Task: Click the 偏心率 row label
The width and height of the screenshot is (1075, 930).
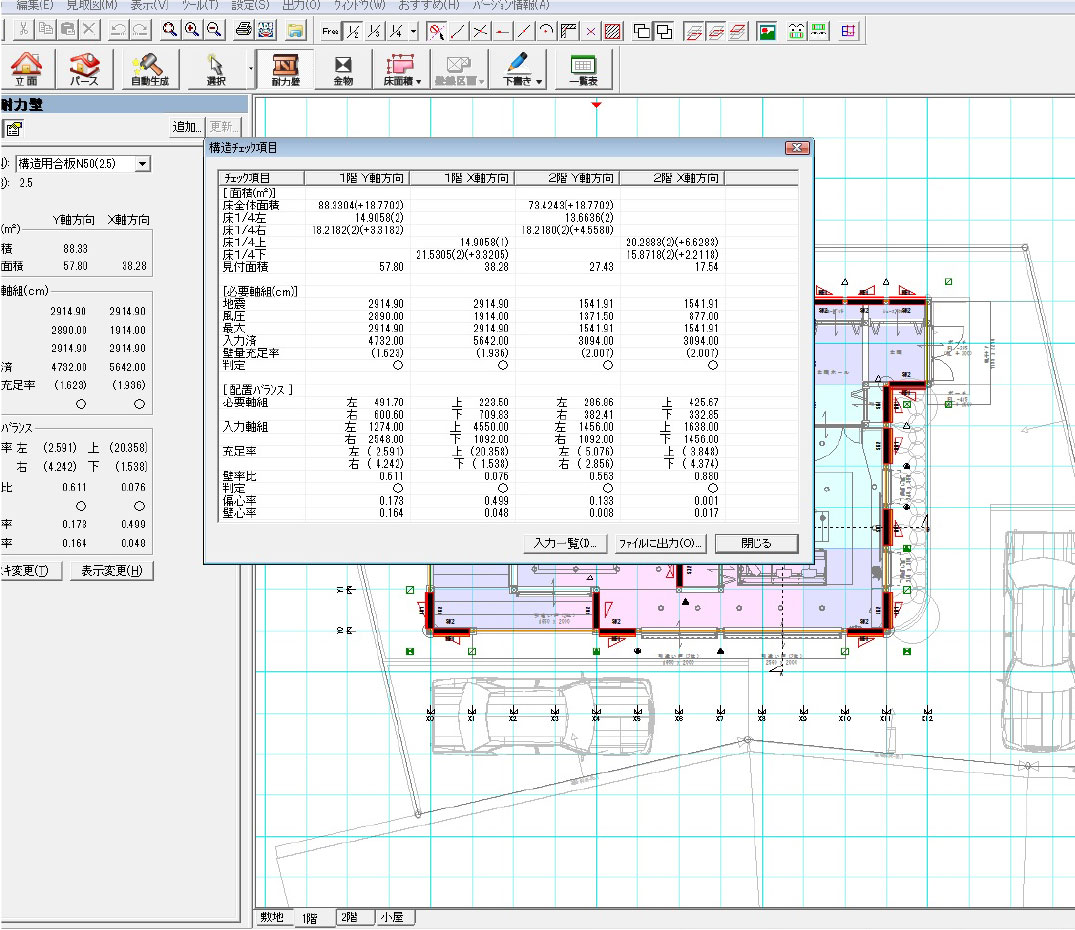Action: click(239, 501)
